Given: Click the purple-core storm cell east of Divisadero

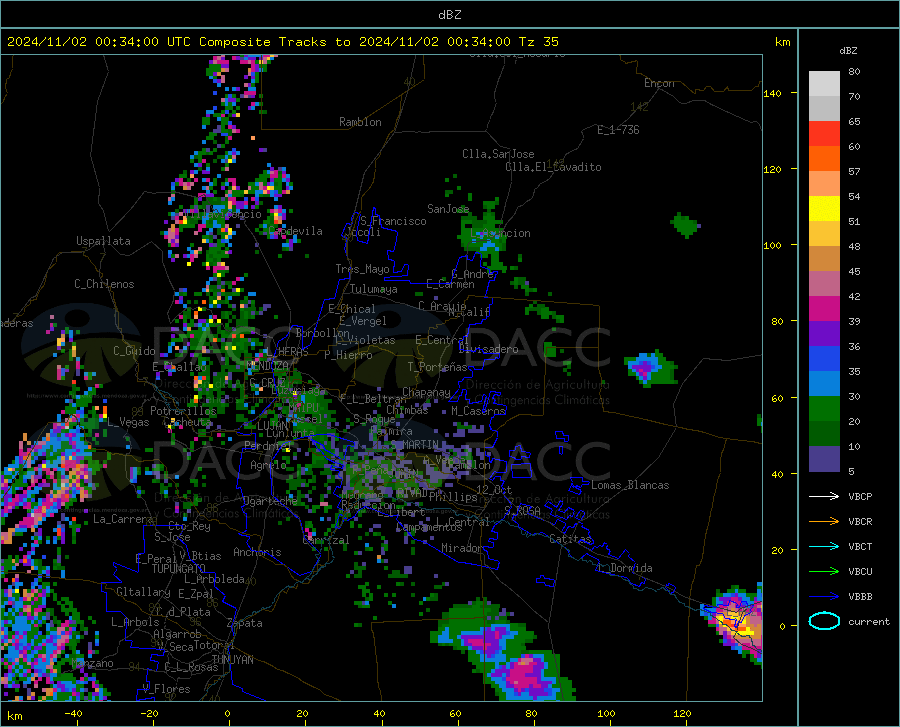Looking at the screenshot, I should 649,368.
